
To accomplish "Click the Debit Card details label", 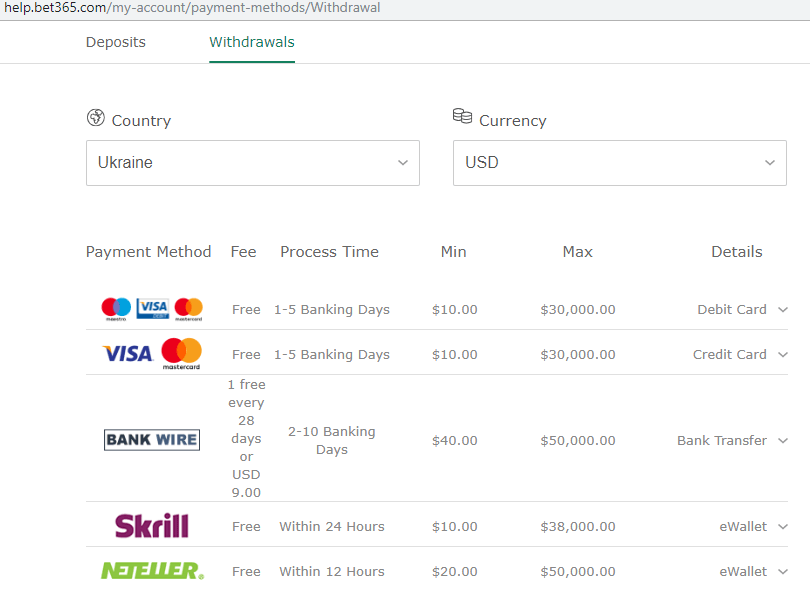I will pyautogui.click(x=731, y=310).
